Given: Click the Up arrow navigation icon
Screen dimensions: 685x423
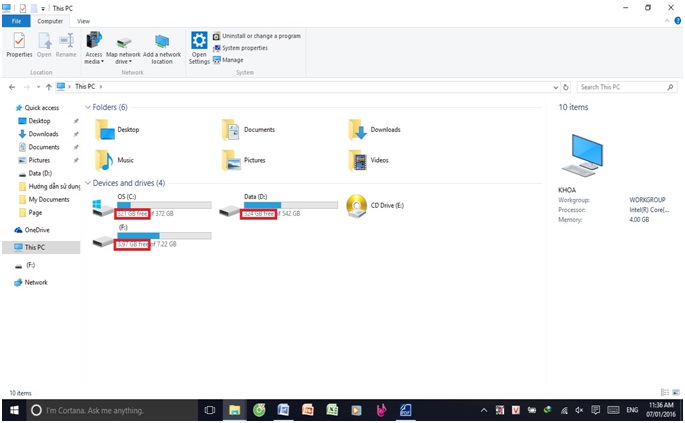Looking at the screenshot, I should [x=49, y=87].
